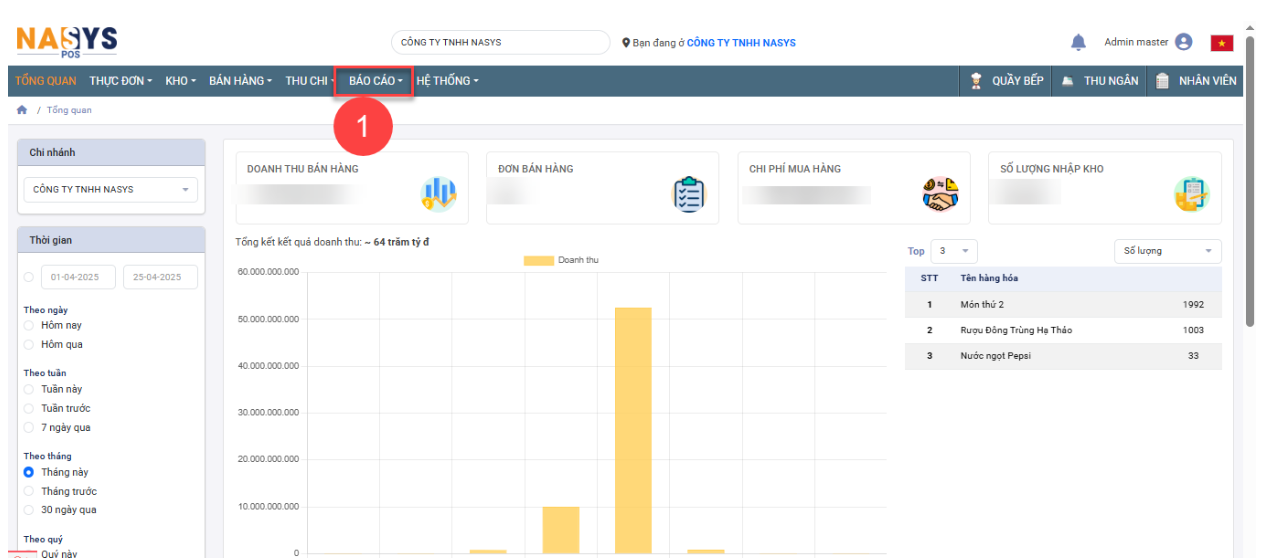This screenshot has height=559, width=1261.
Task: Click the Chi phí mua hàng handshake icon
Action: click(940, 194)
